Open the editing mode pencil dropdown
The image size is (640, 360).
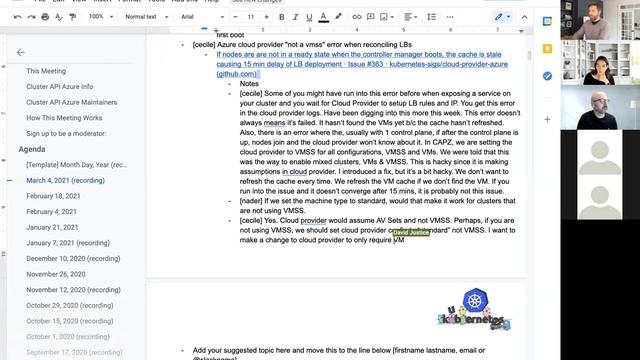point(502,17)
